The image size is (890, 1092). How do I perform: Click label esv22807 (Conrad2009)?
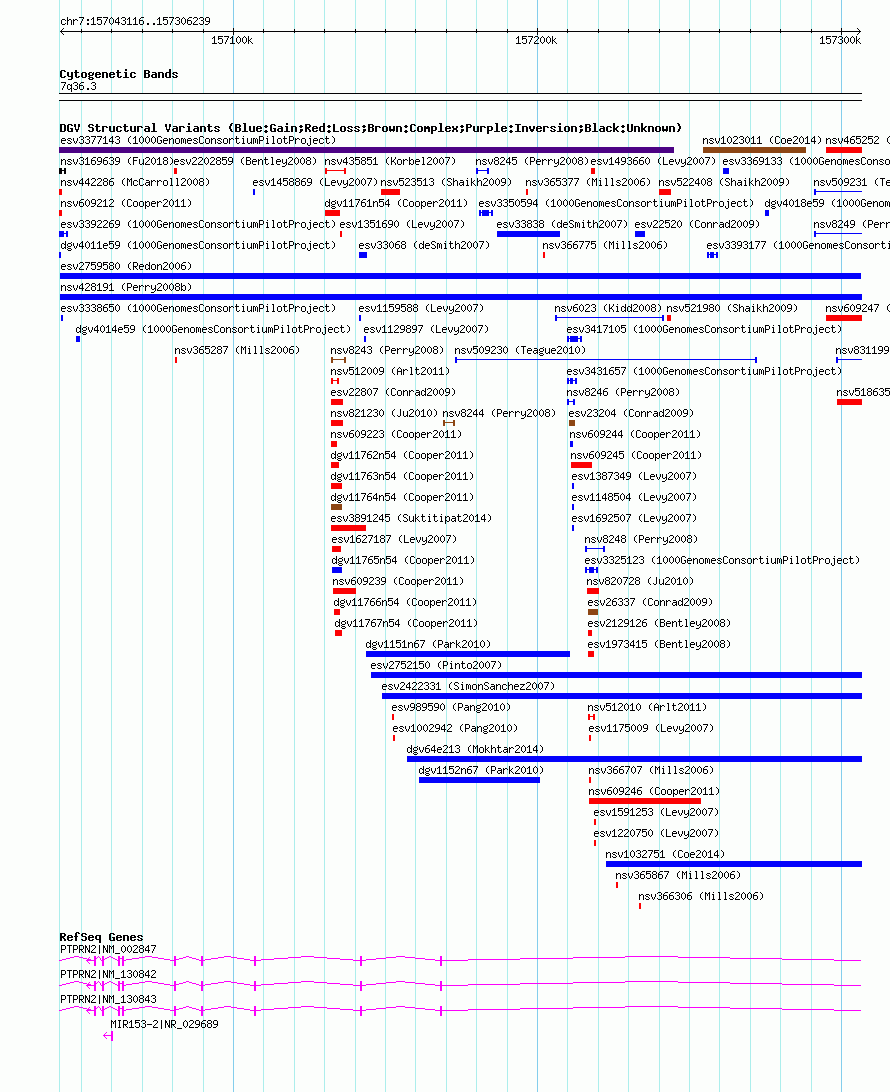[393, 392]
